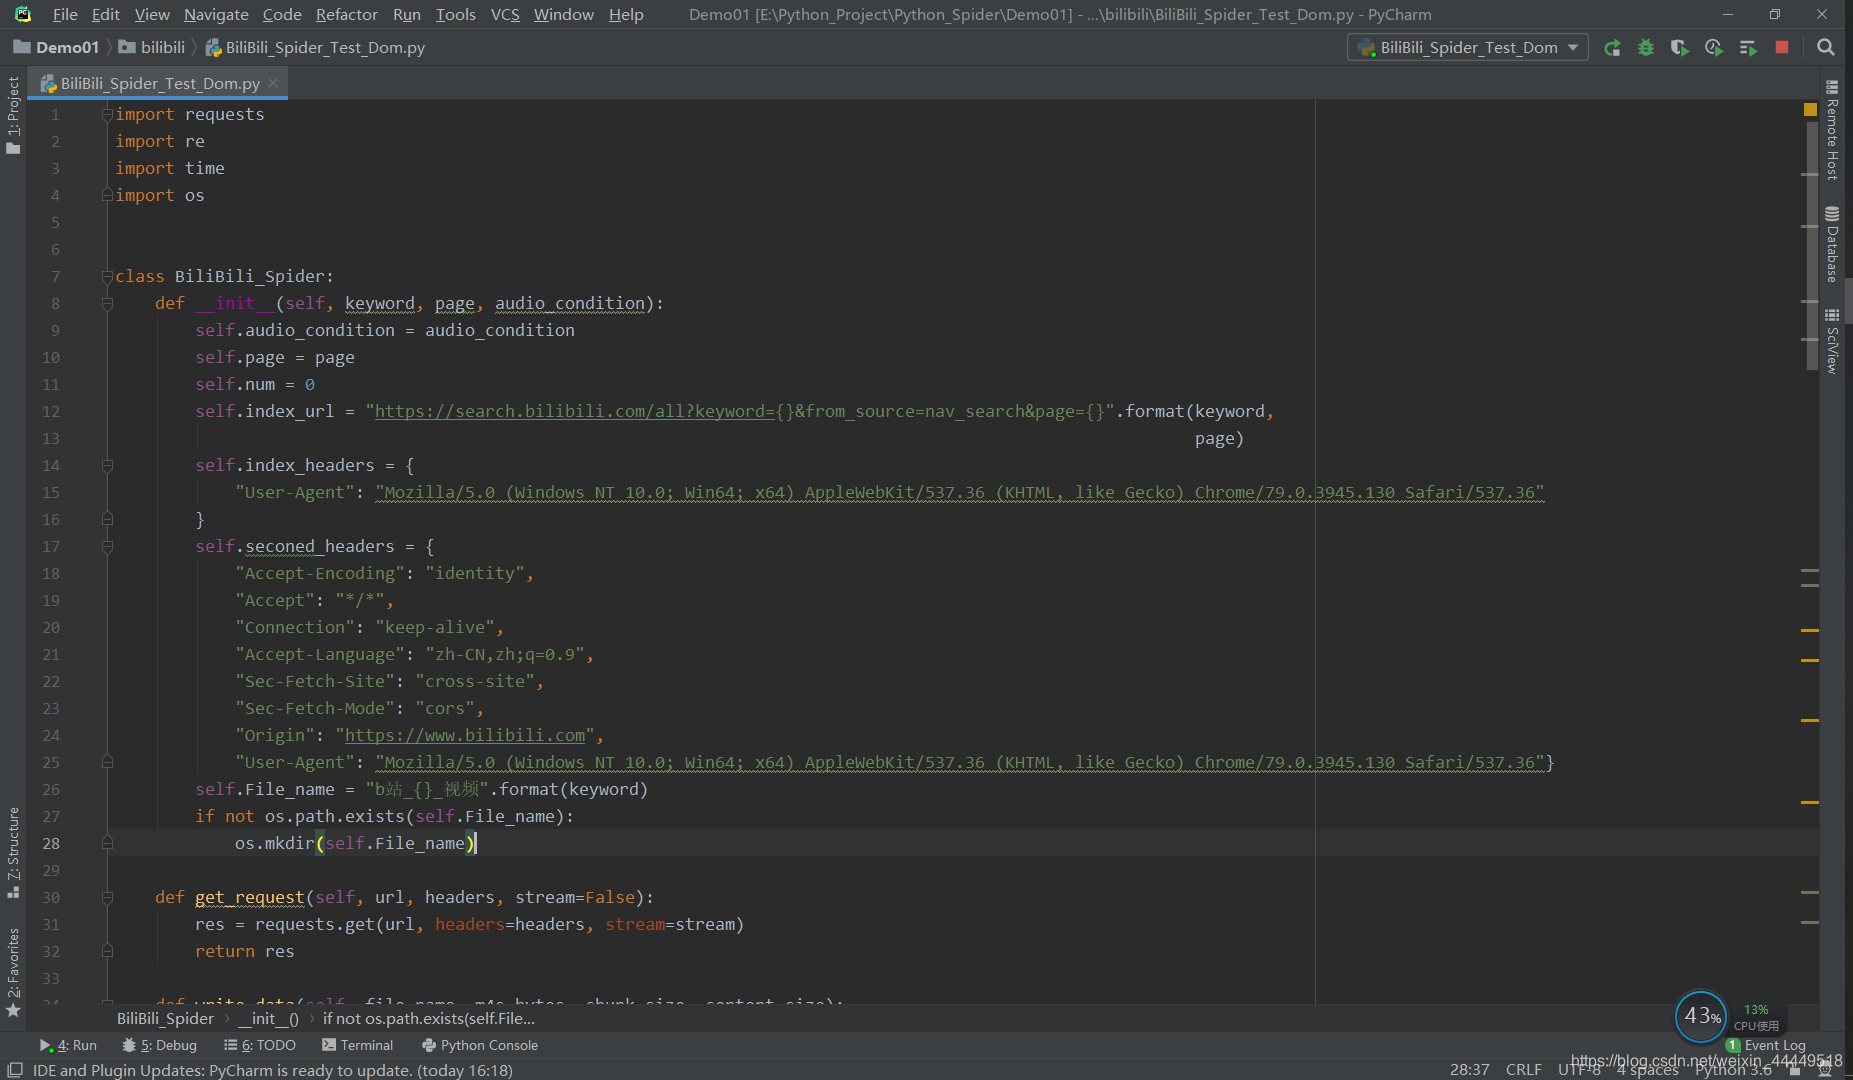Click line number 28 in gutter
The width and height of the screenshot is (1853, 1080).
click(x=51, y=844)
